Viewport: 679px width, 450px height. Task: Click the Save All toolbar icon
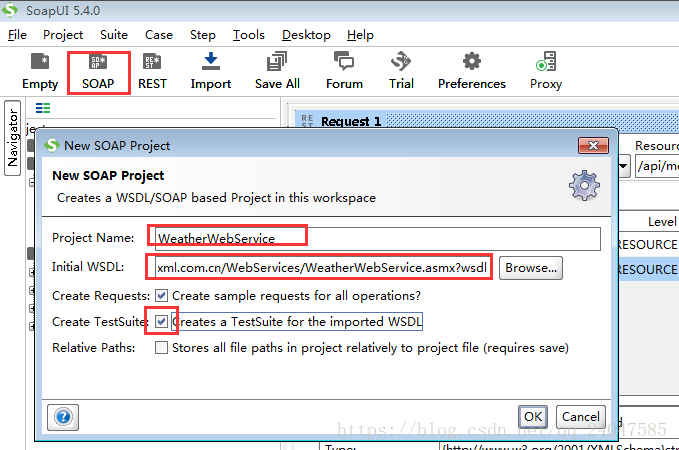click(x=277, y=71)
